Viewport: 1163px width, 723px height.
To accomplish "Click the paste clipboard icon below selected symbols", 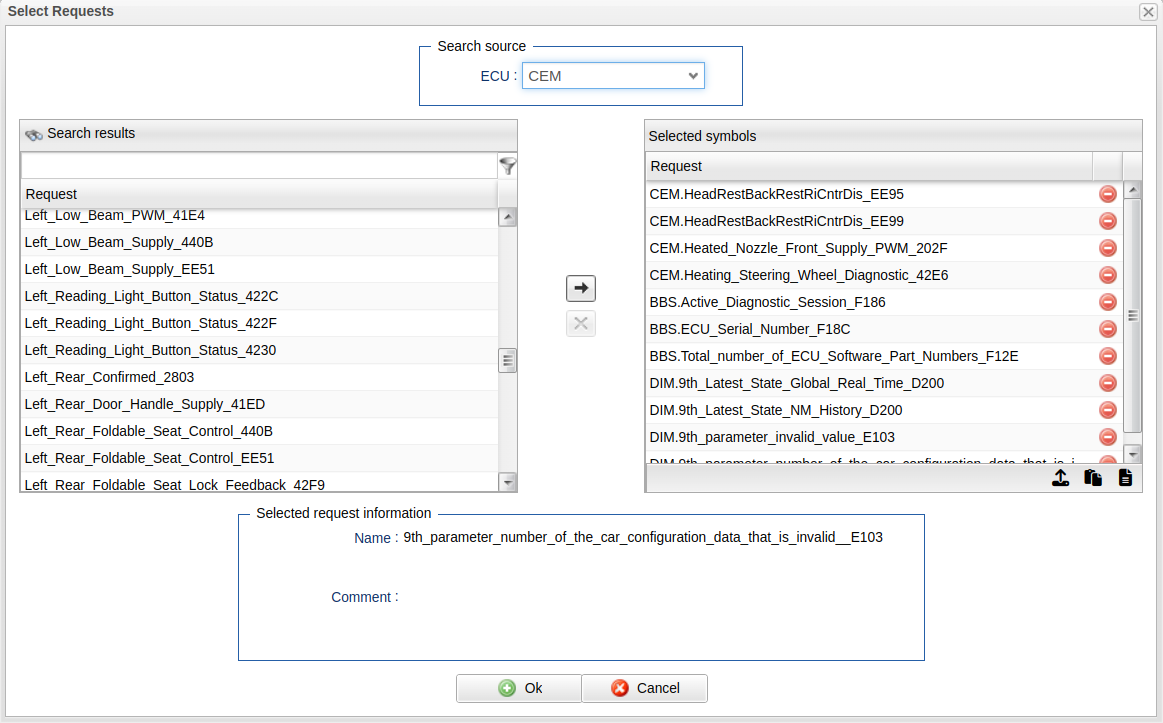I will 1093,478.
